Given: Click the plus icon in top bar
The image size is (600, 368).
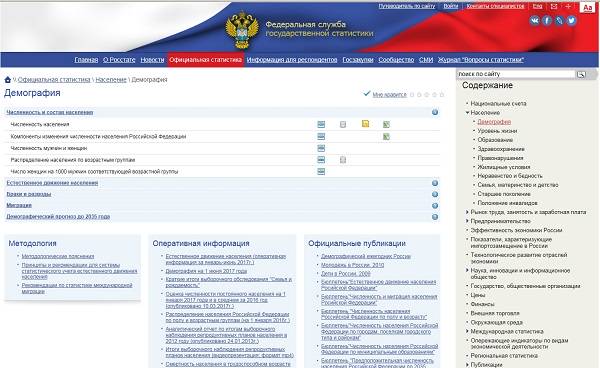Looking at the screenshot, I should (568, 7).
